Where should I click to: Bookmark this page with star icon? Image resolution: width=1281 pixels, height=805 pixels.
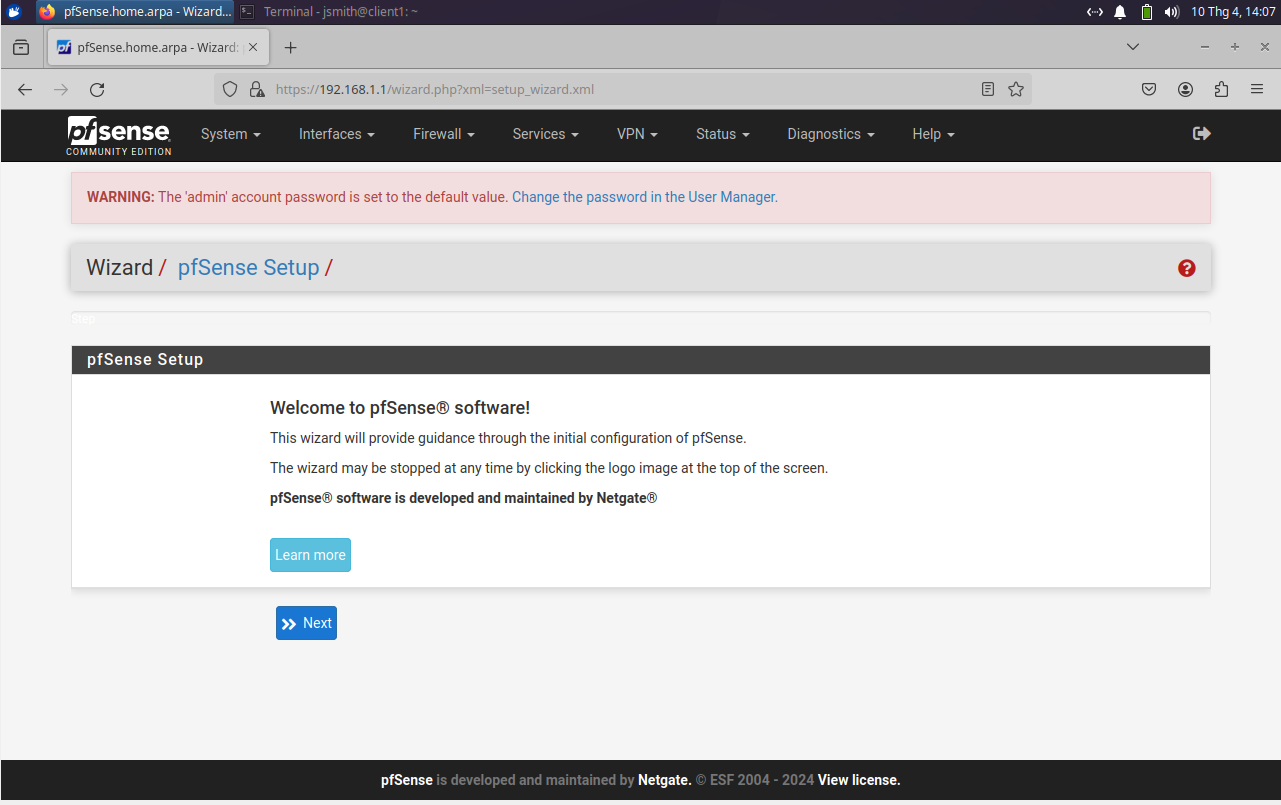(x=1016, y=89)
